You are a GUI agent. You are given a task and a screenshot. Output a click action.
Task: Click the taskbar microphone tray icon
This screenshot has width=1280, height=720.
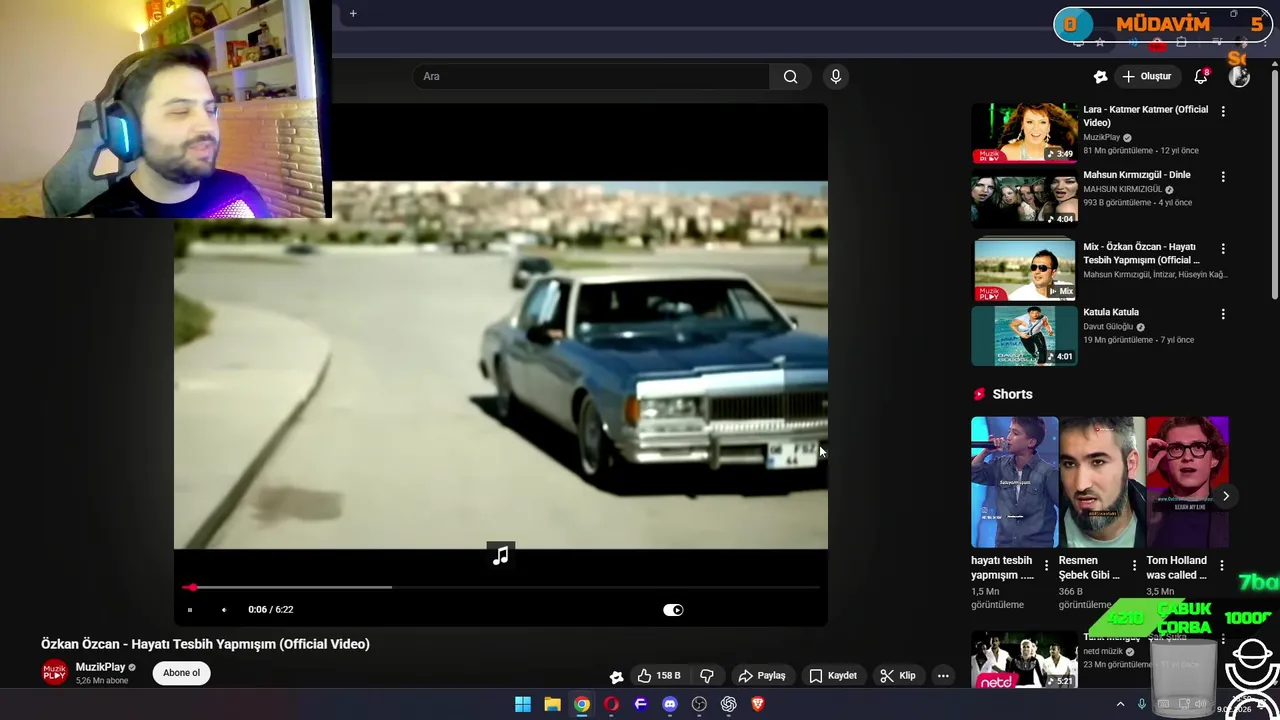pyautogui.click(x=1142, y=704)
